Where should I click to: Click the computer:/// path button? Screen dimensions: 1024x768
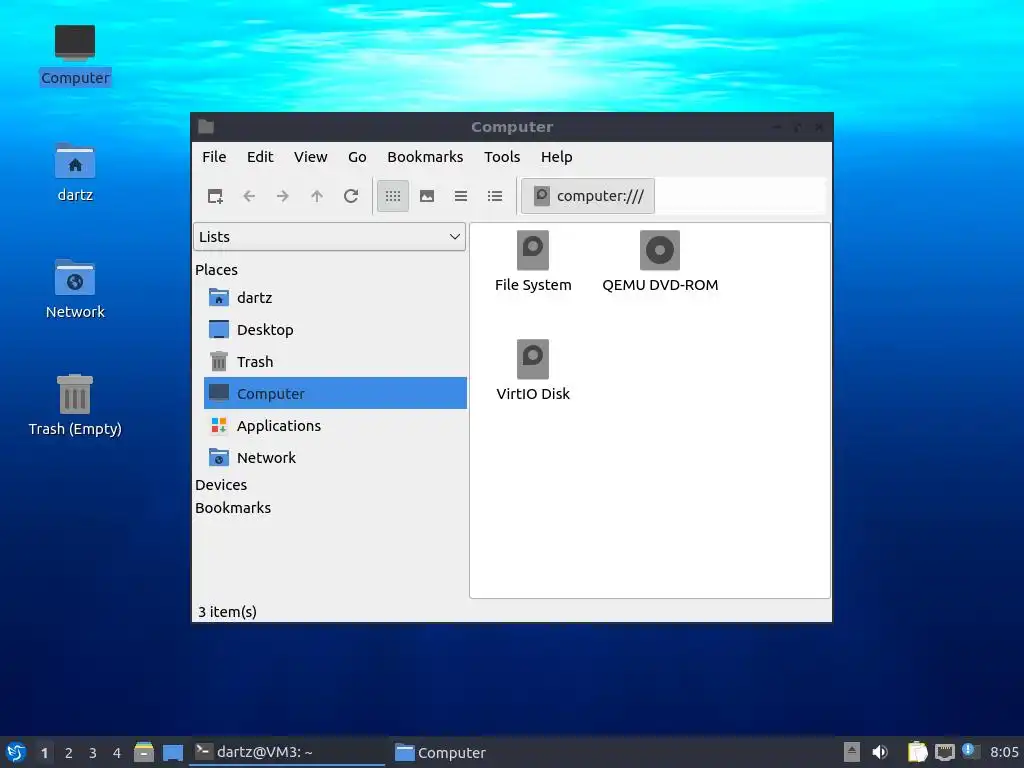[588, 196]
